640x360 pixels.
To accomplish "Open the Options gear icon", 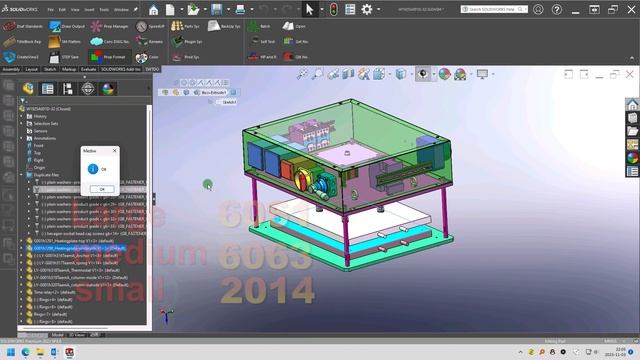I will pyautogui.click(x=367, y=9).
